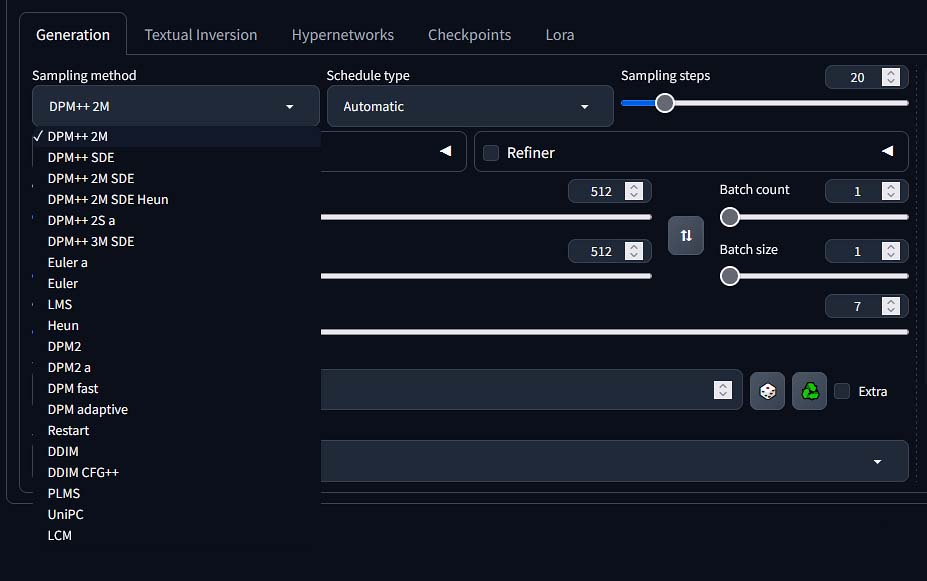This screenshot has width=927, height=581.
Task: Click the swap width and height arrows button
Action: point(686,236)
